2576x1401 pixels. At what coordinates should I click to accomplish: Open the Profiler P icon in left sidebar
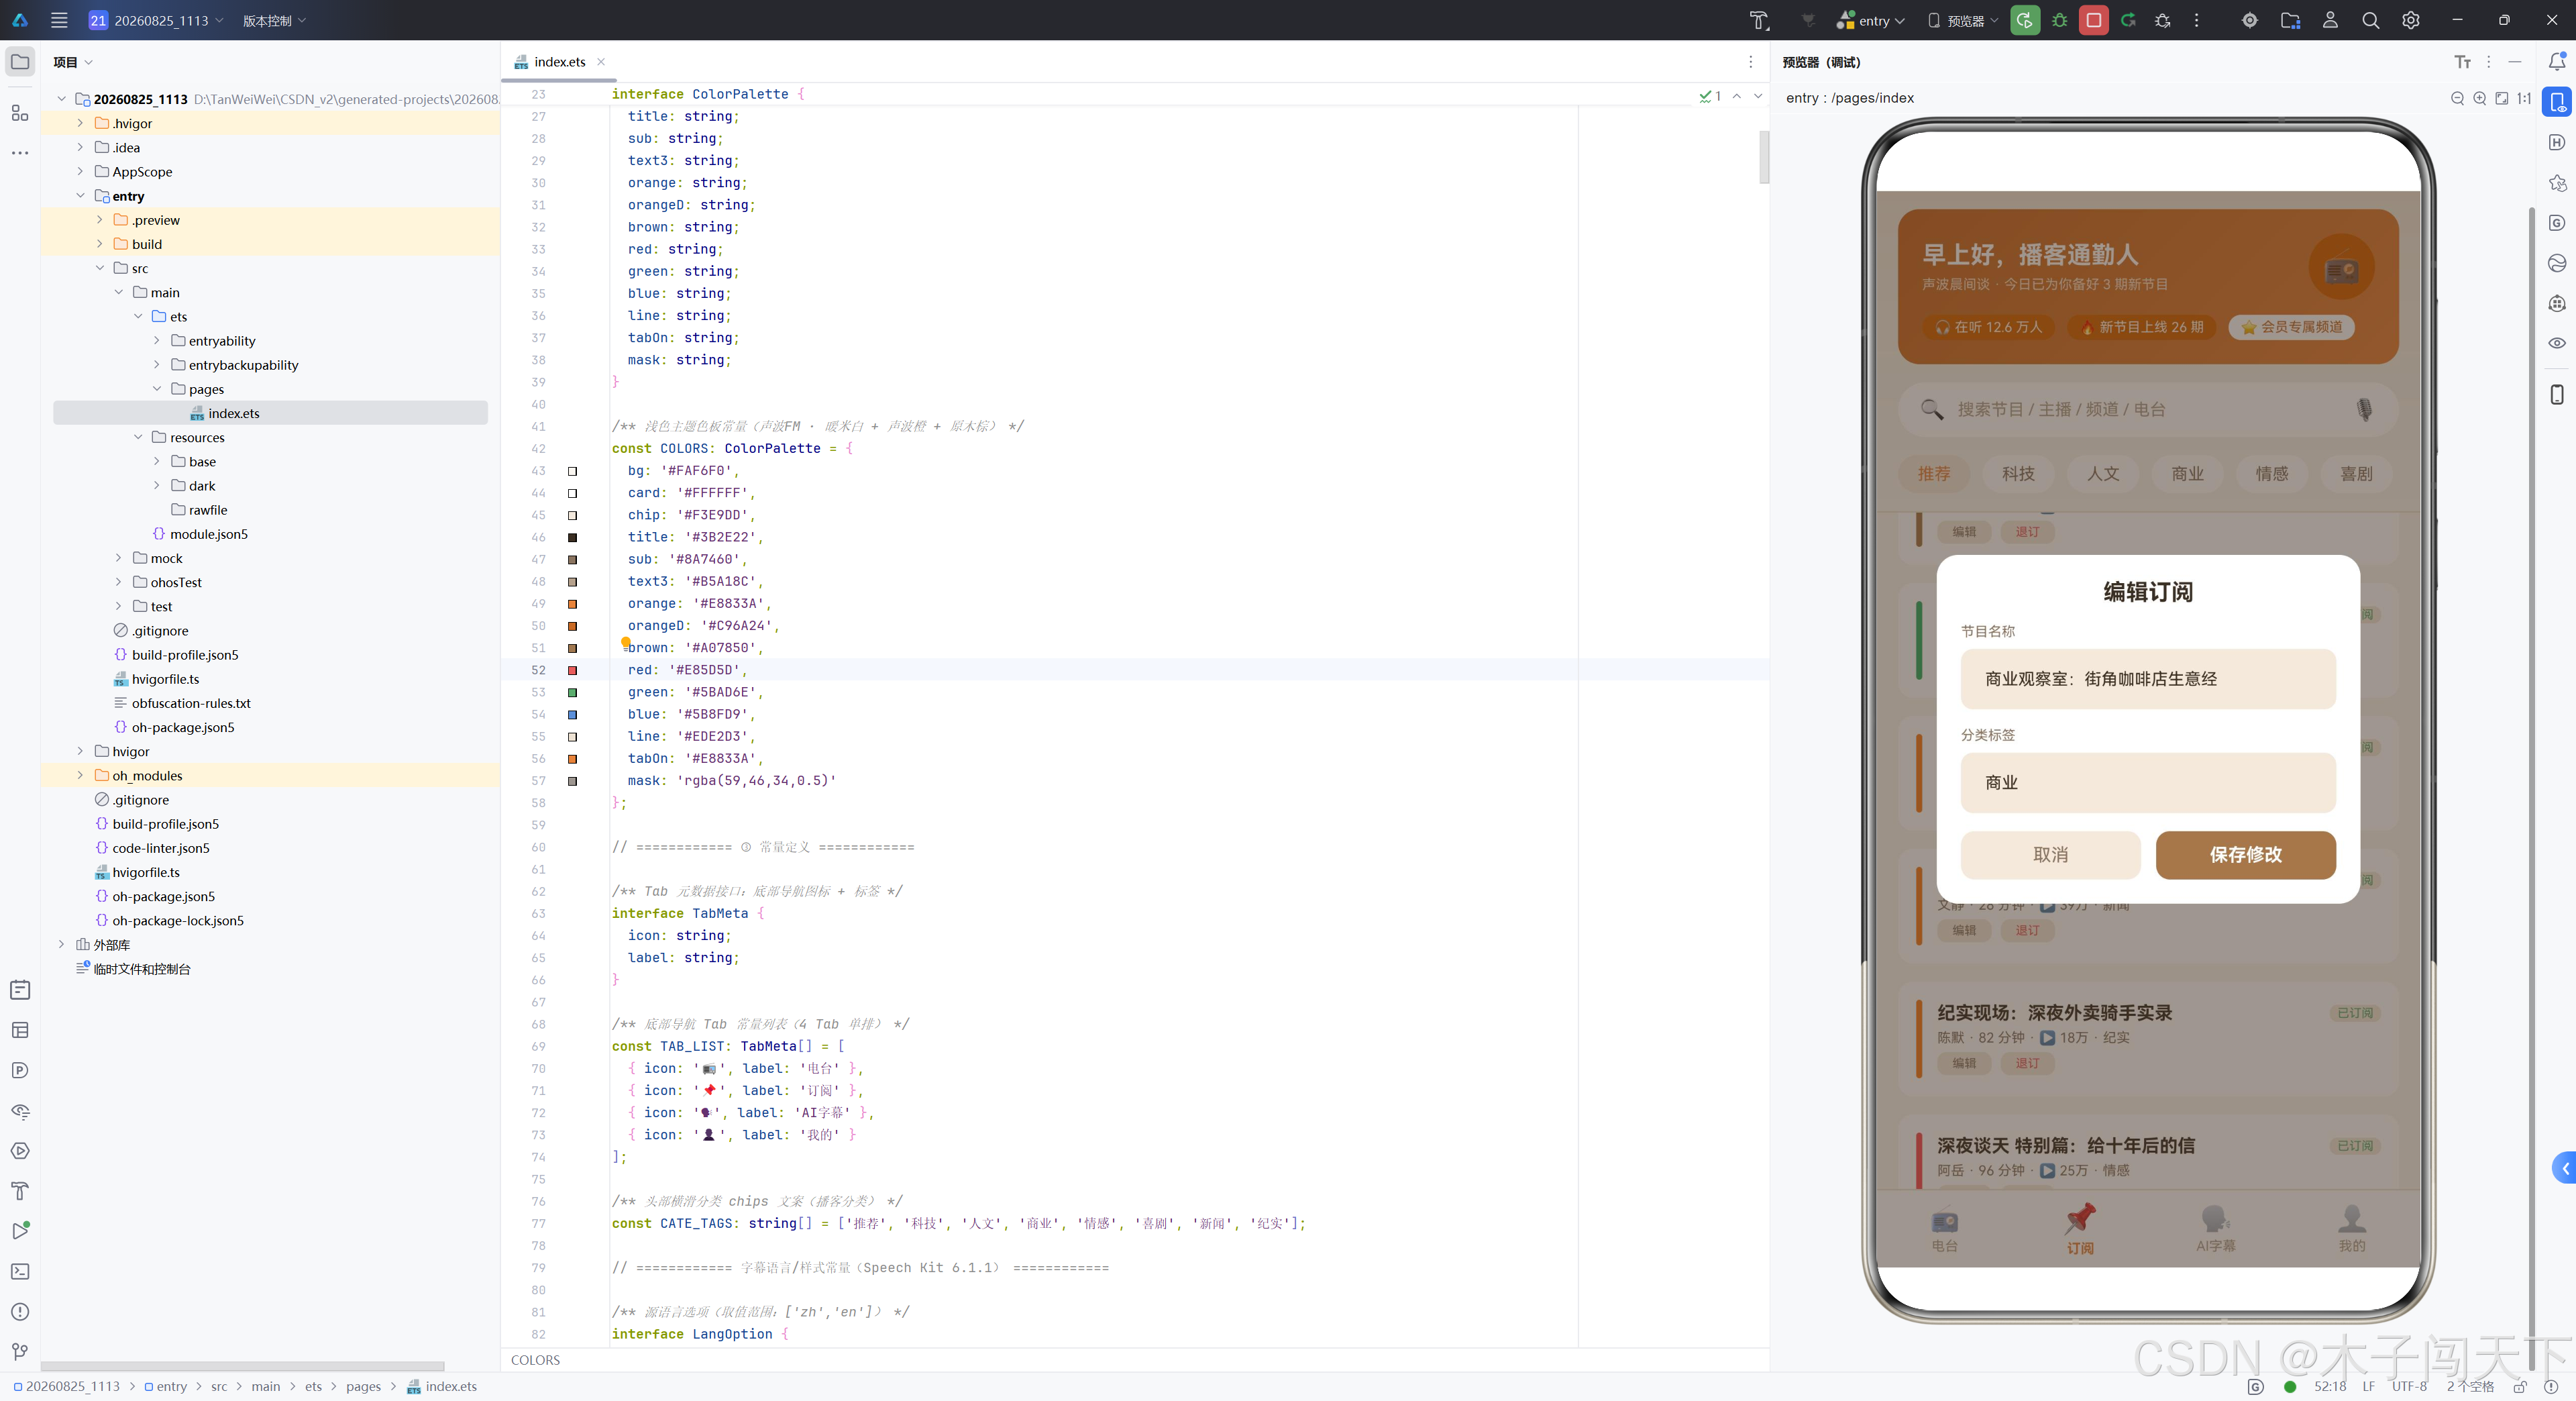click(x=20, y=1070)
